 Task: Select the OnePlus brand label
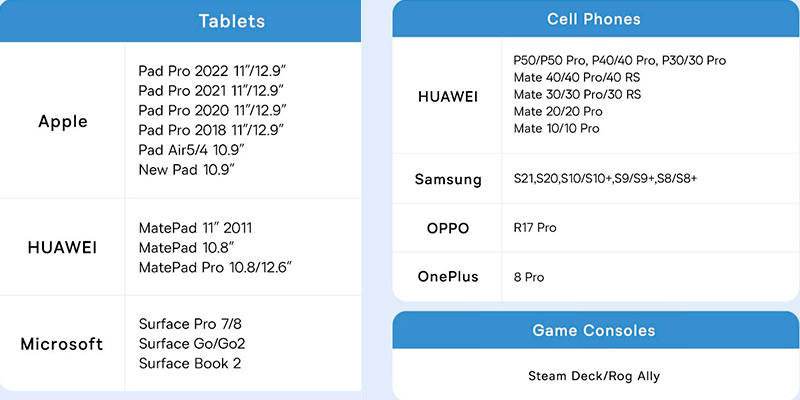click(x=447, y=277)
